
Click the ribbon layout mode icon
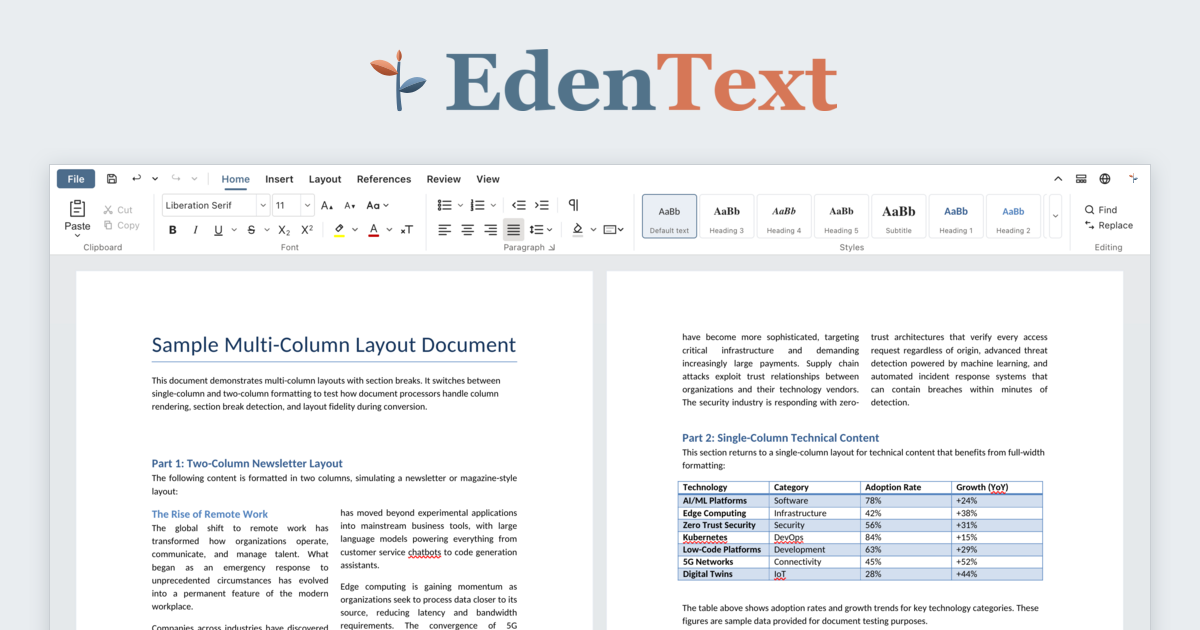pyautogui.click(x=1081, y=179)
